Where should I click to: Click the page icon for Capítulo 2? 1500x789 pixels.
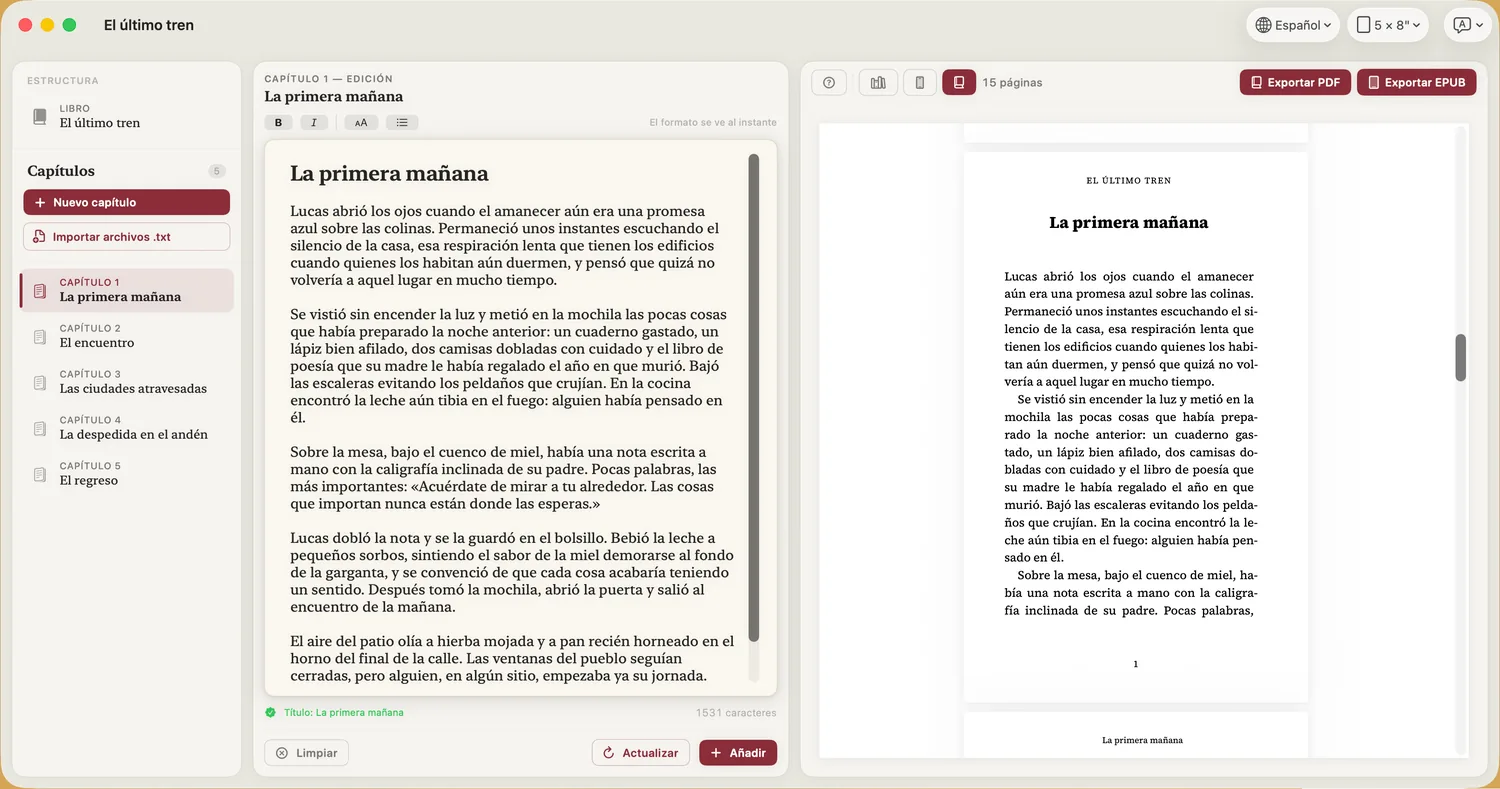40,337
